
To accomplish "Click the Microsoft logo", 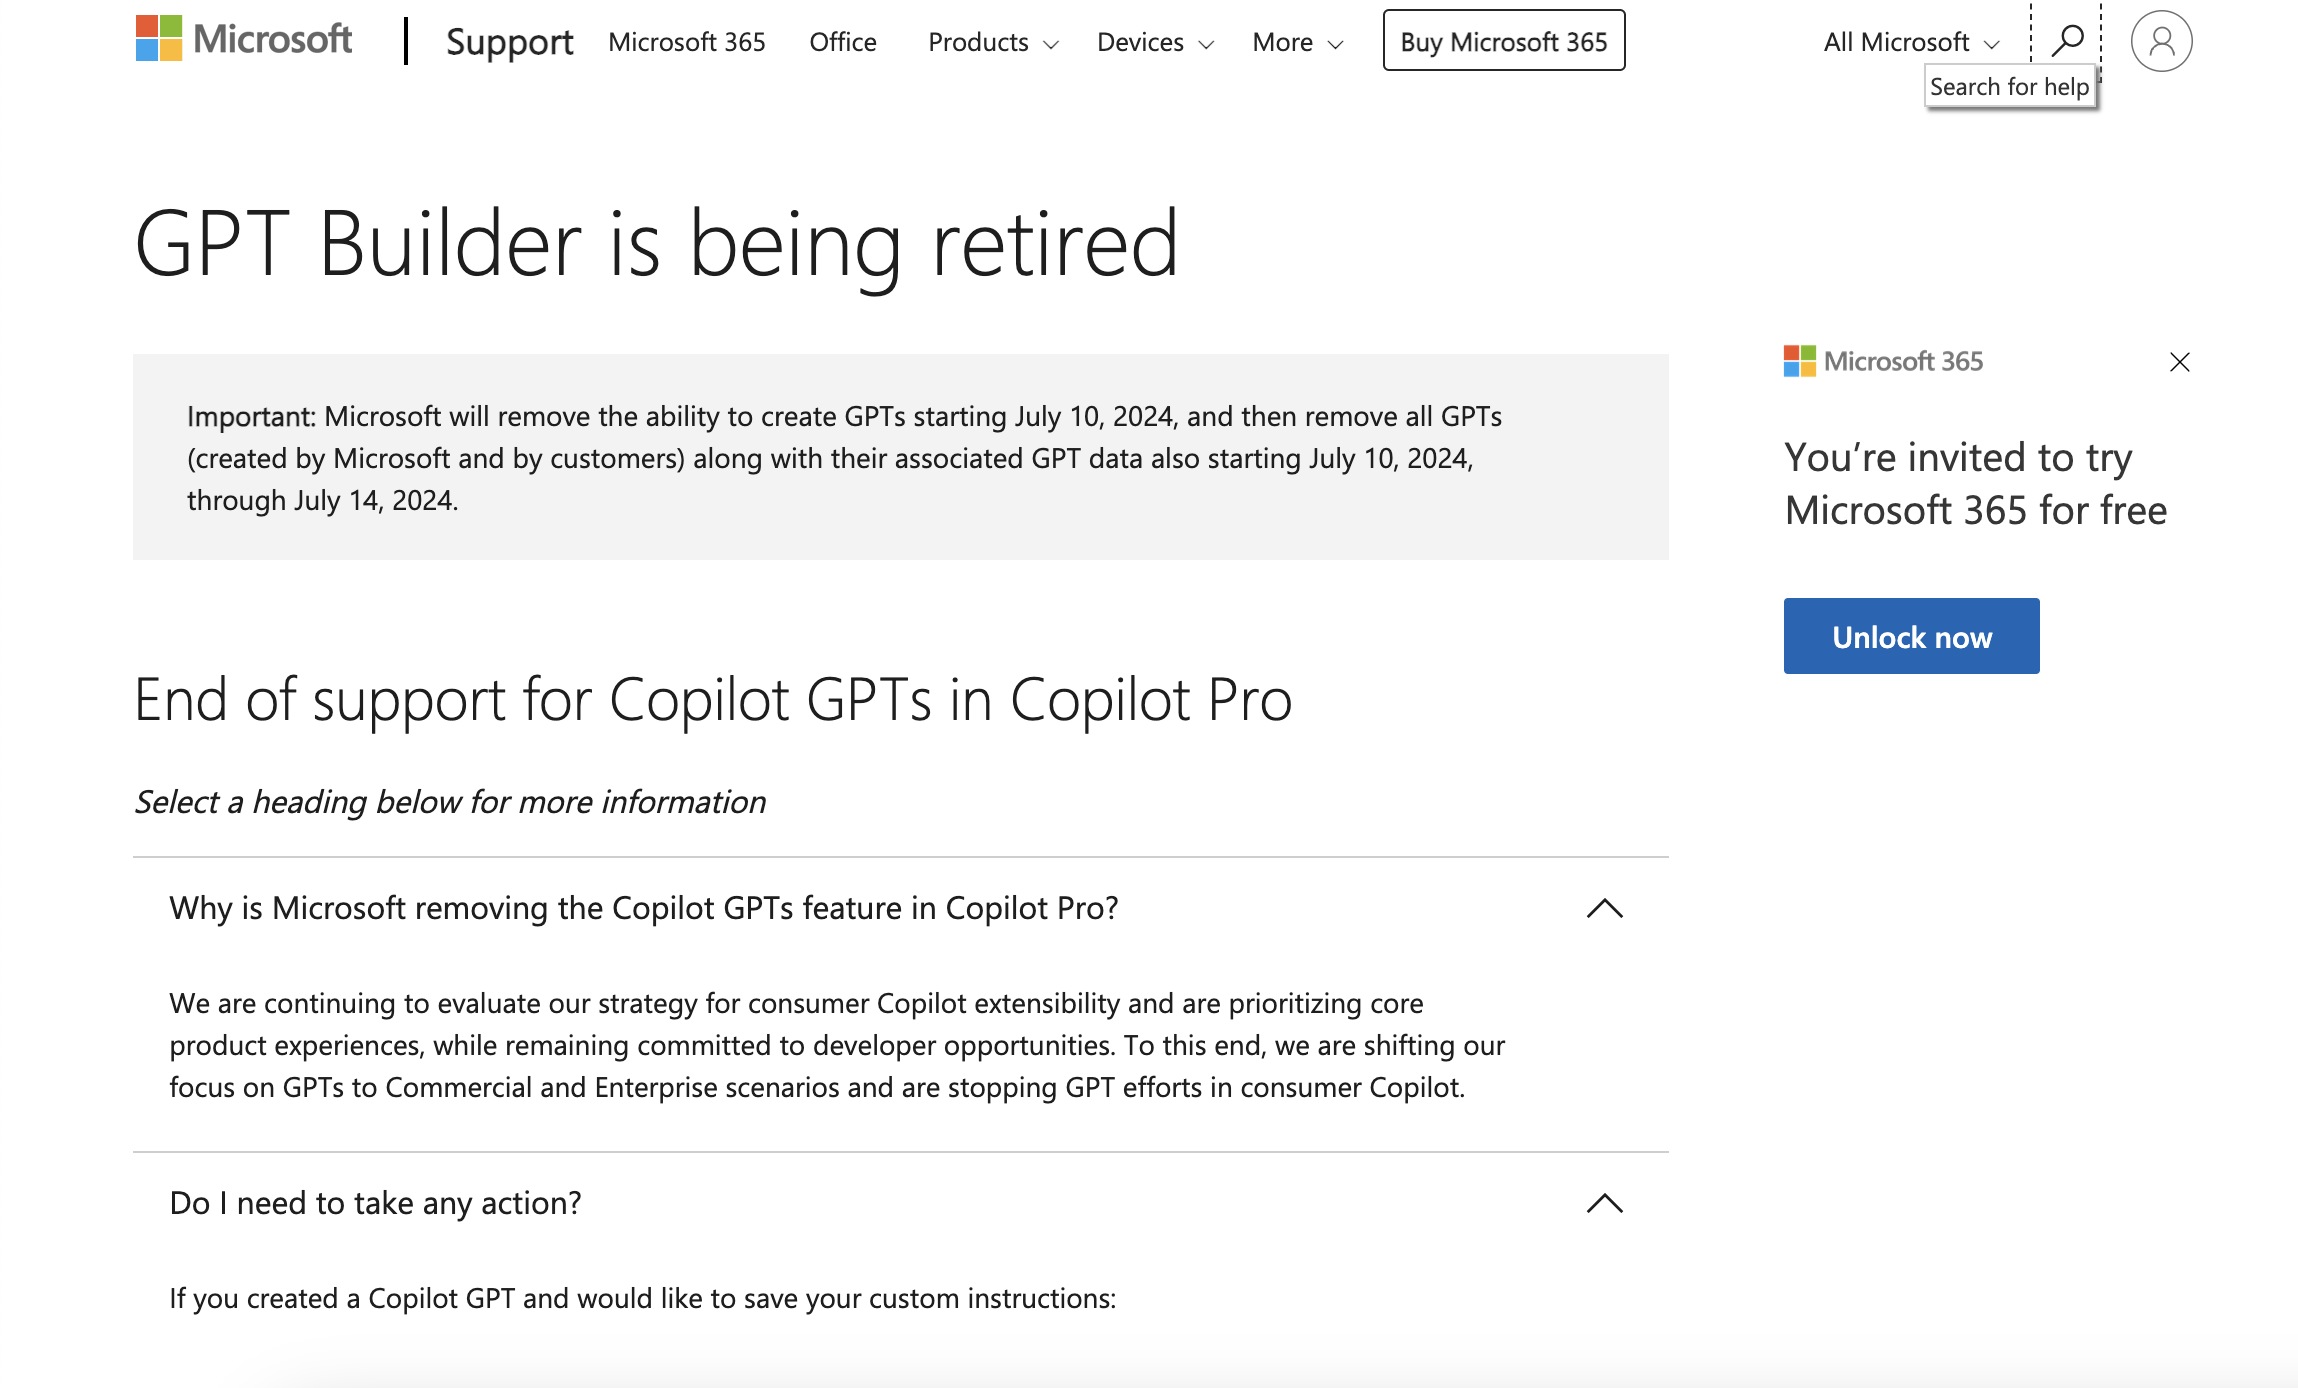I will pyautogui.click(x=242, y=40).
